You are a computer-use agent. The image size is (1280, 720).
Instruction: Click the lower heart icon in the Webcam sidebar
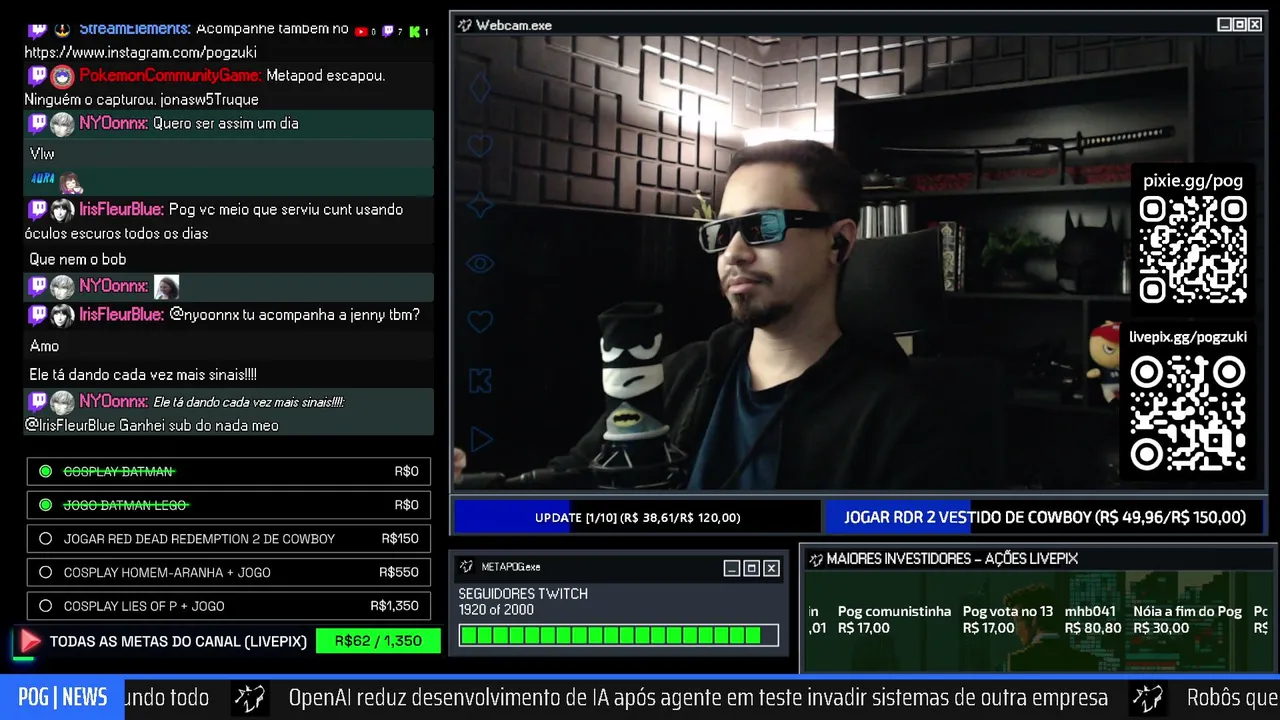coord(480,322)
